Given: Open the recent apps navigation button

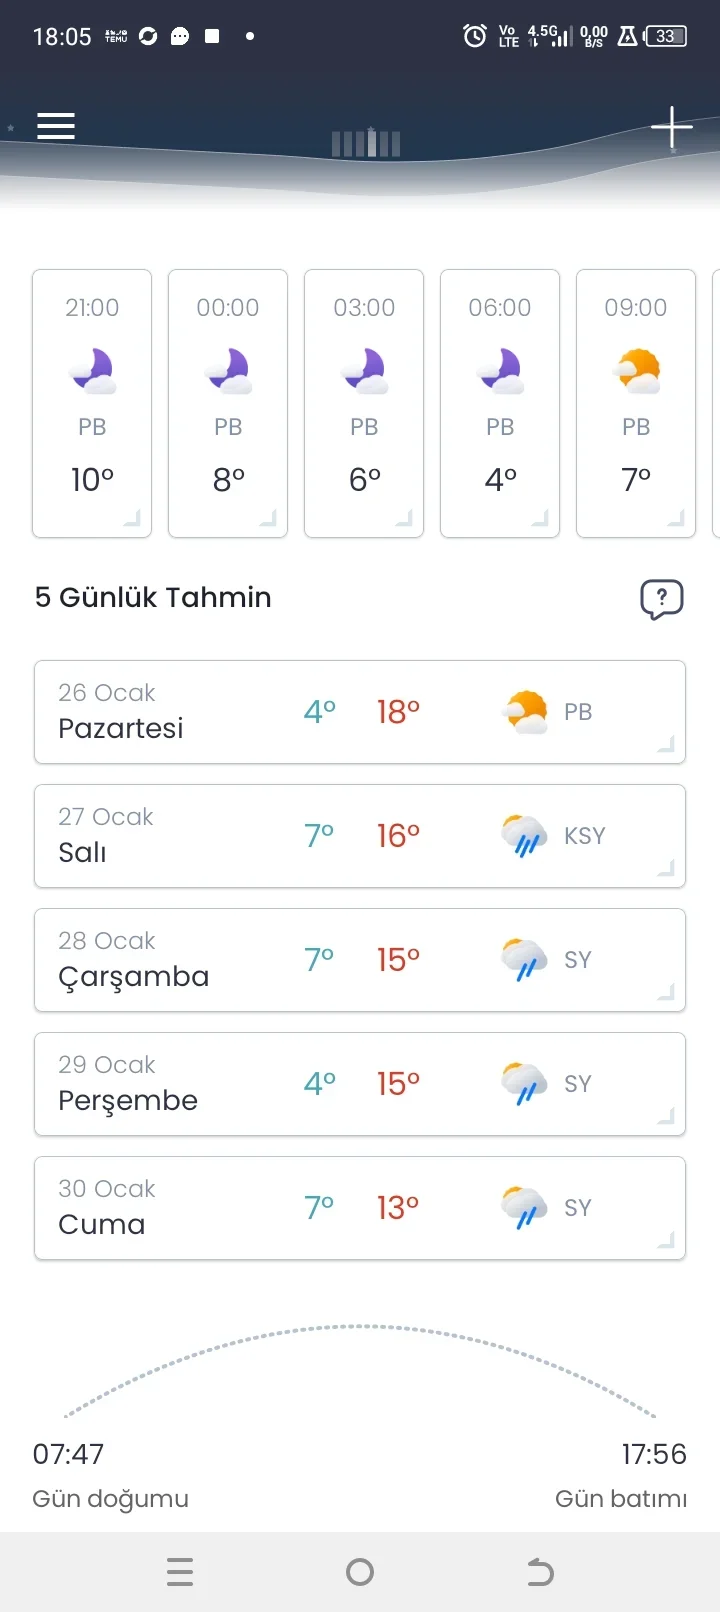Looking at the screenshot, I should point(180,1573).
